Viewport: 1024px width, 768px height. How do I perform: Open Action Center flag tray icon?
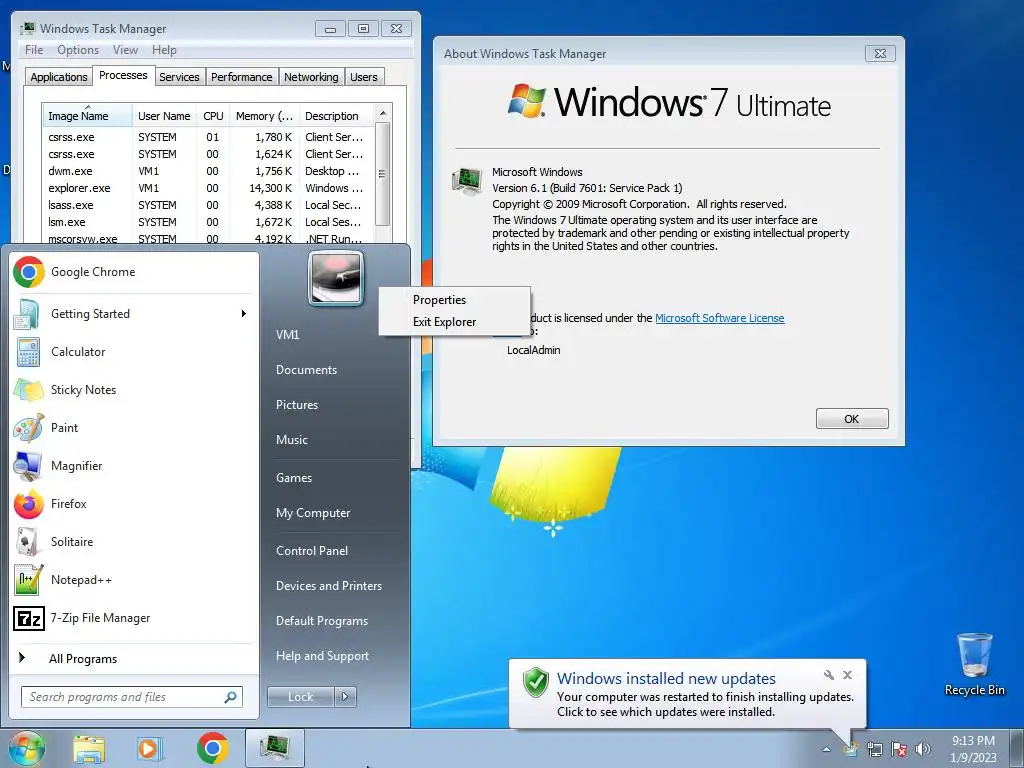click(x=899, y=749)
